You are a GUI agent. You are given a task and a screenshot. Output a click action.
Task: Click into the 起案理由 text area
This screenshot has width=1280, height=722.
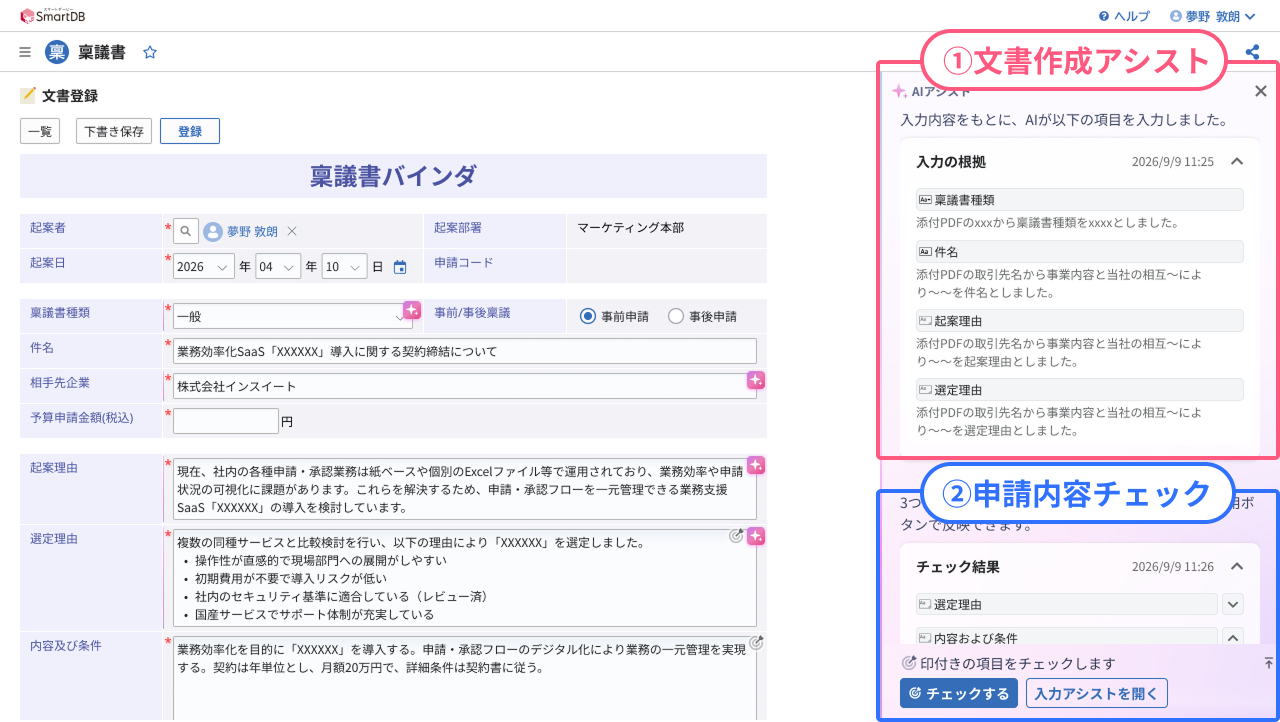(465, 489)
